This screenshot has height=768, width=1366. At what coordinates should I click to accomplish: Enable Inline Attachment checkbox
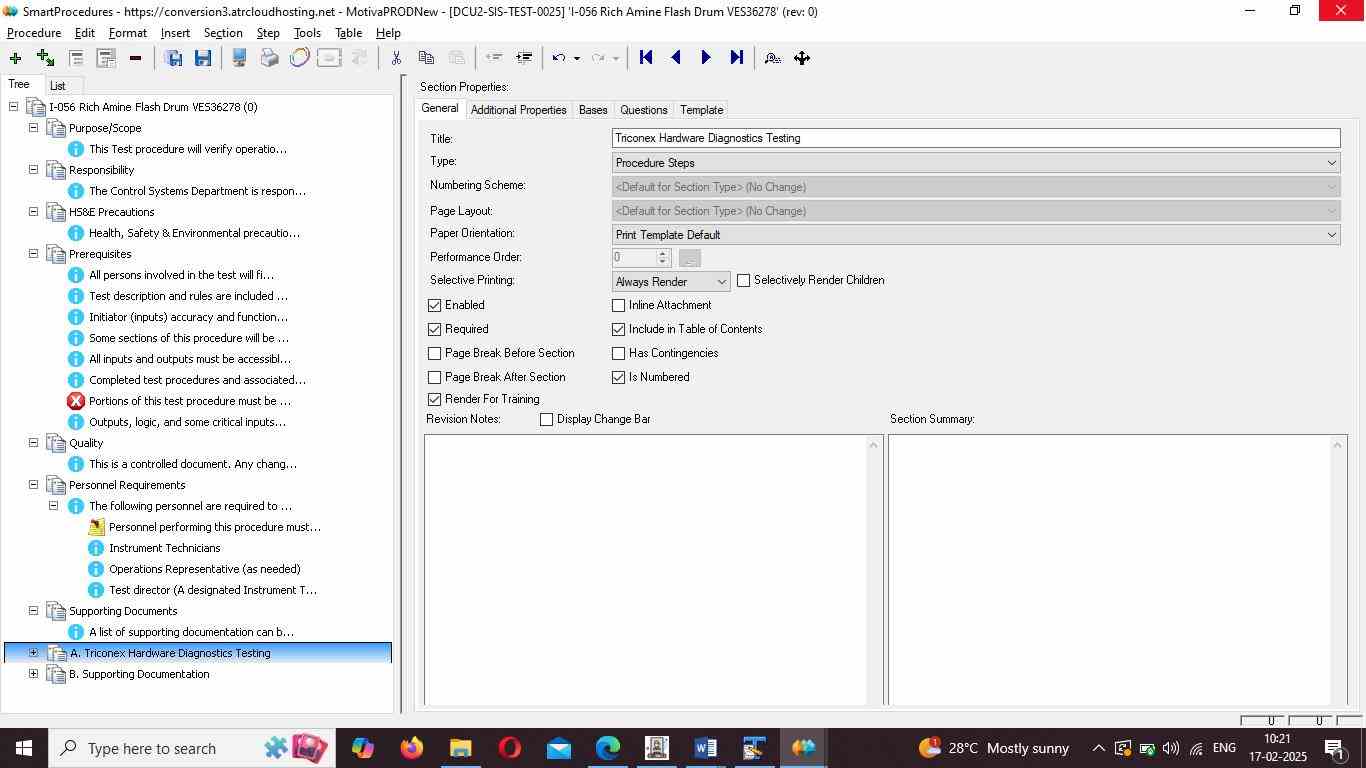click(618, 305)
